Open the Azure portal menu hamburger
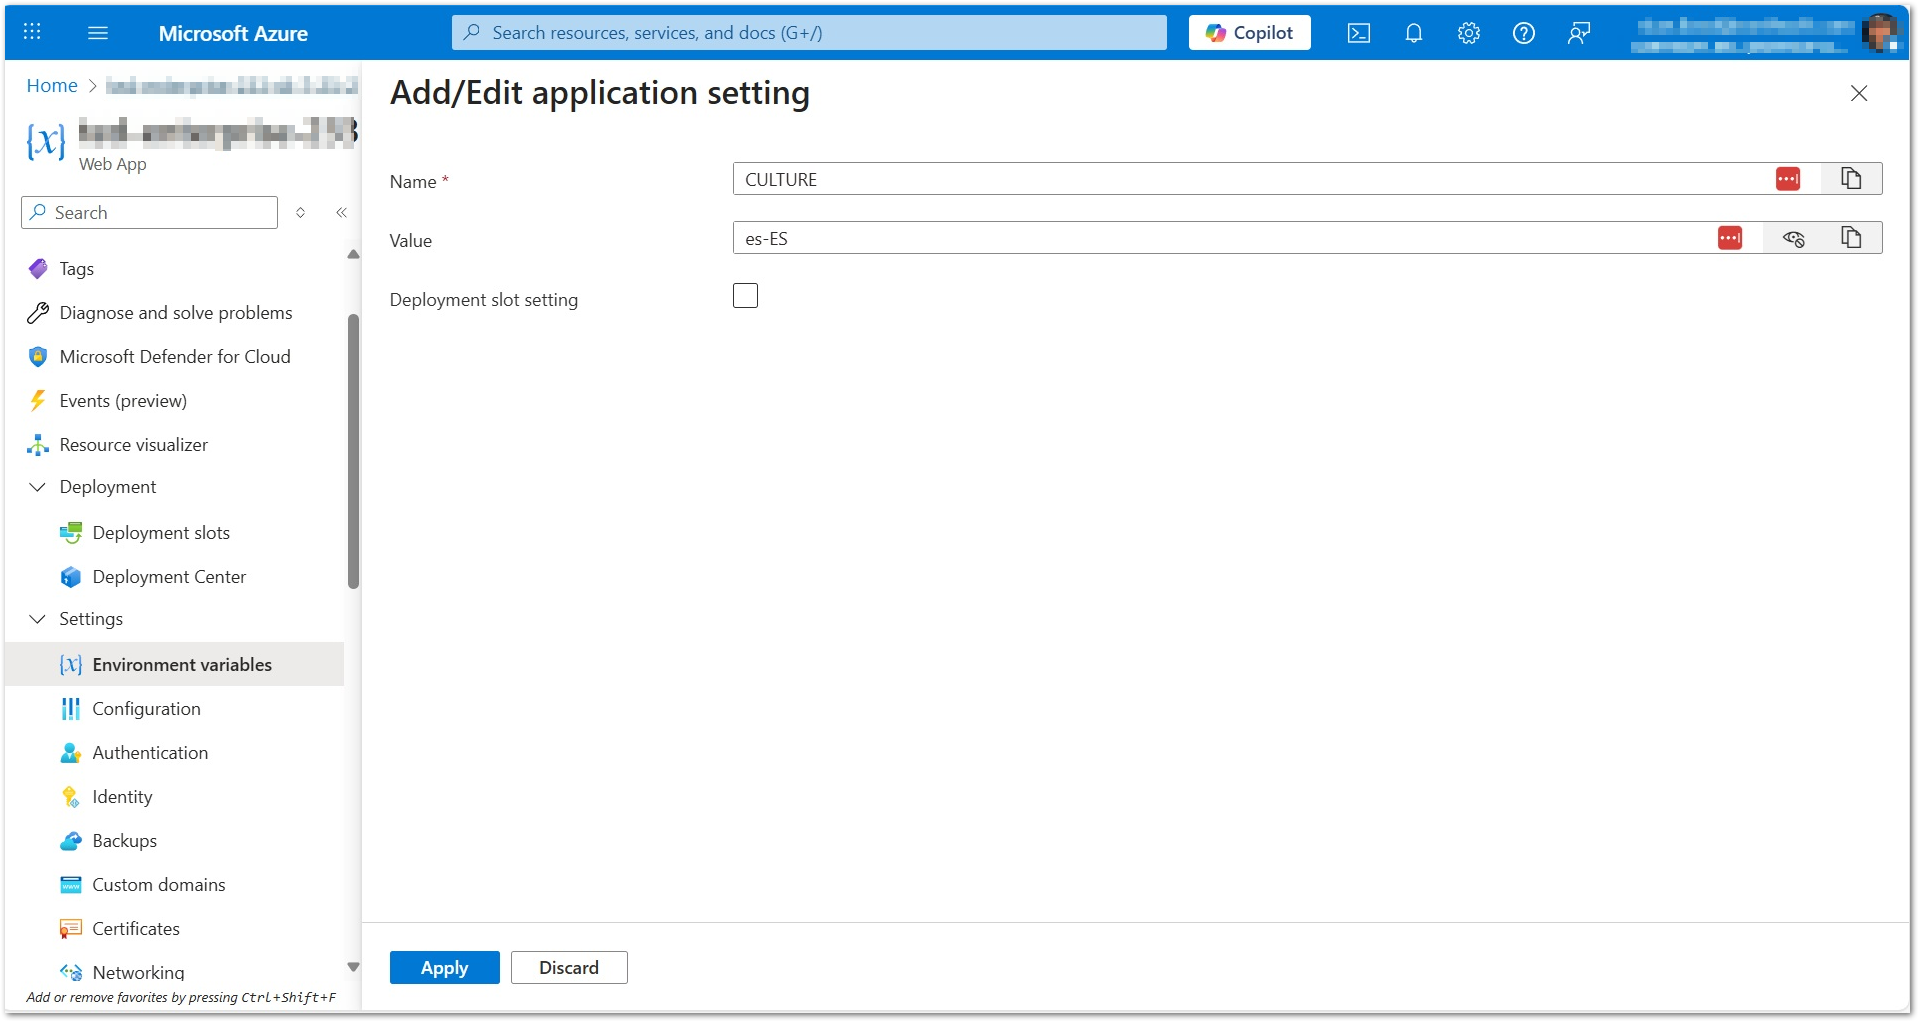 97,32
